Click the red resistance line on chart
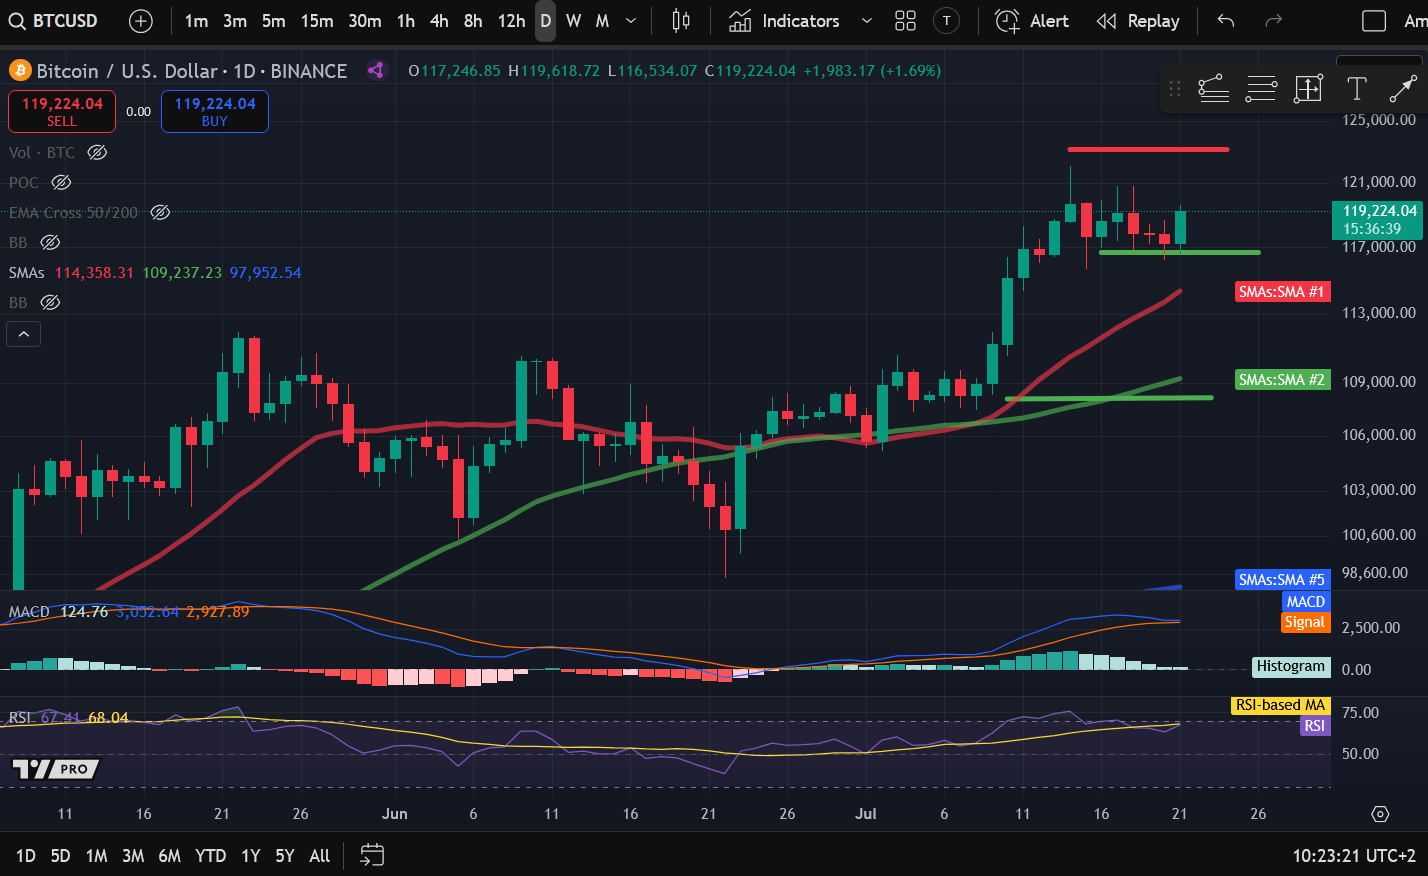The image size is (1428, 876). coord(1148,149)
